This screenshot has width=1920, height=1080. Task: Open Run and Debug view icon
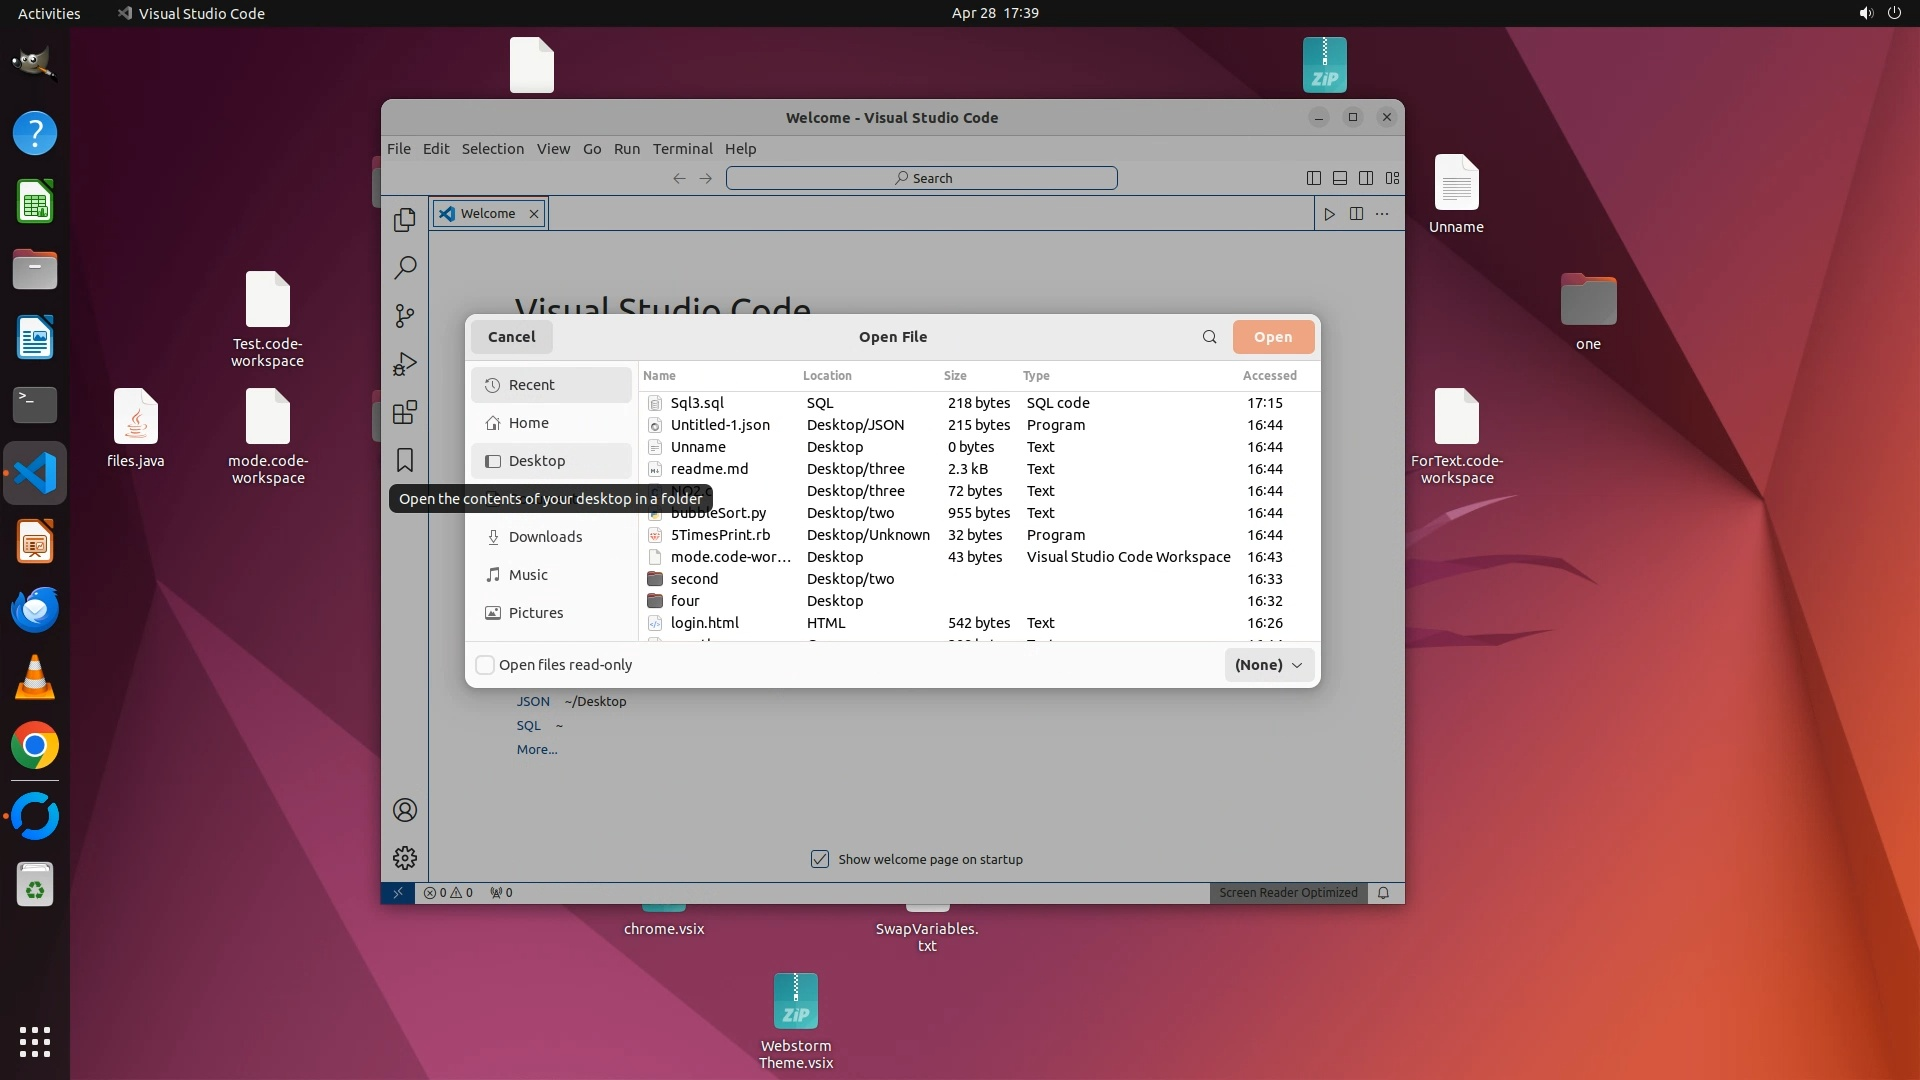404,364
